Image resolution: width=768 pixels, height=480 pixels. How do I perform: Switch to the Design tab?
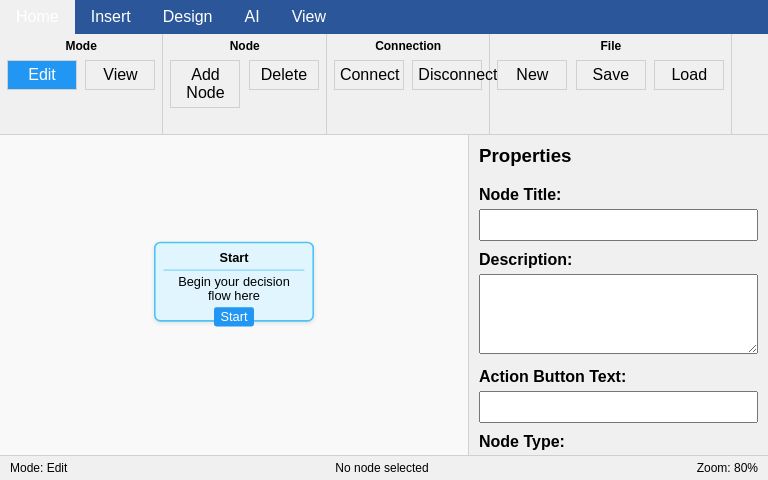(x=187, y=17)
